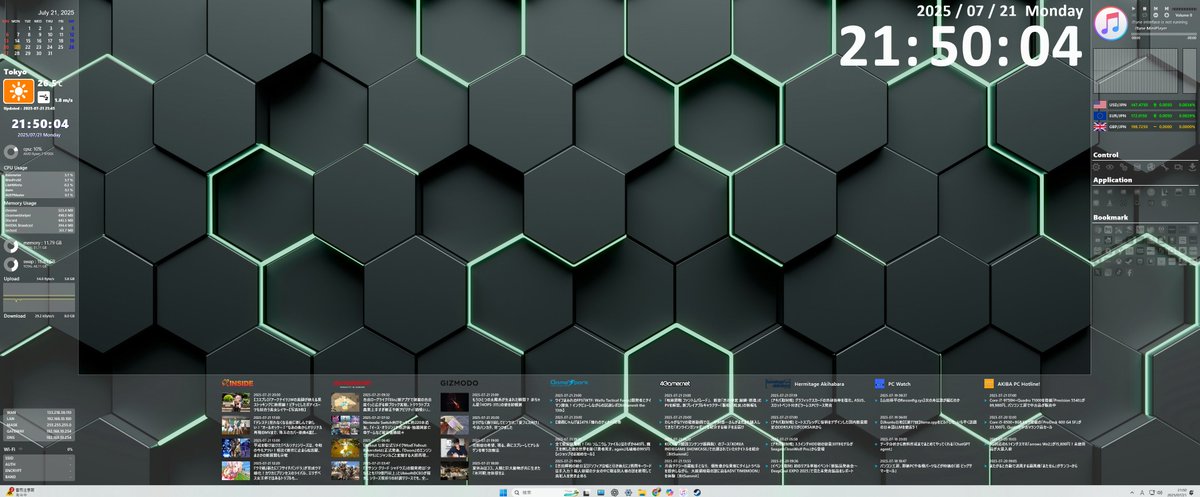Select today's date 21 in the calendar
Image resolution: width=1200 pixels, height=497 pixels.
pyautogui.click(x=17, y=46)
